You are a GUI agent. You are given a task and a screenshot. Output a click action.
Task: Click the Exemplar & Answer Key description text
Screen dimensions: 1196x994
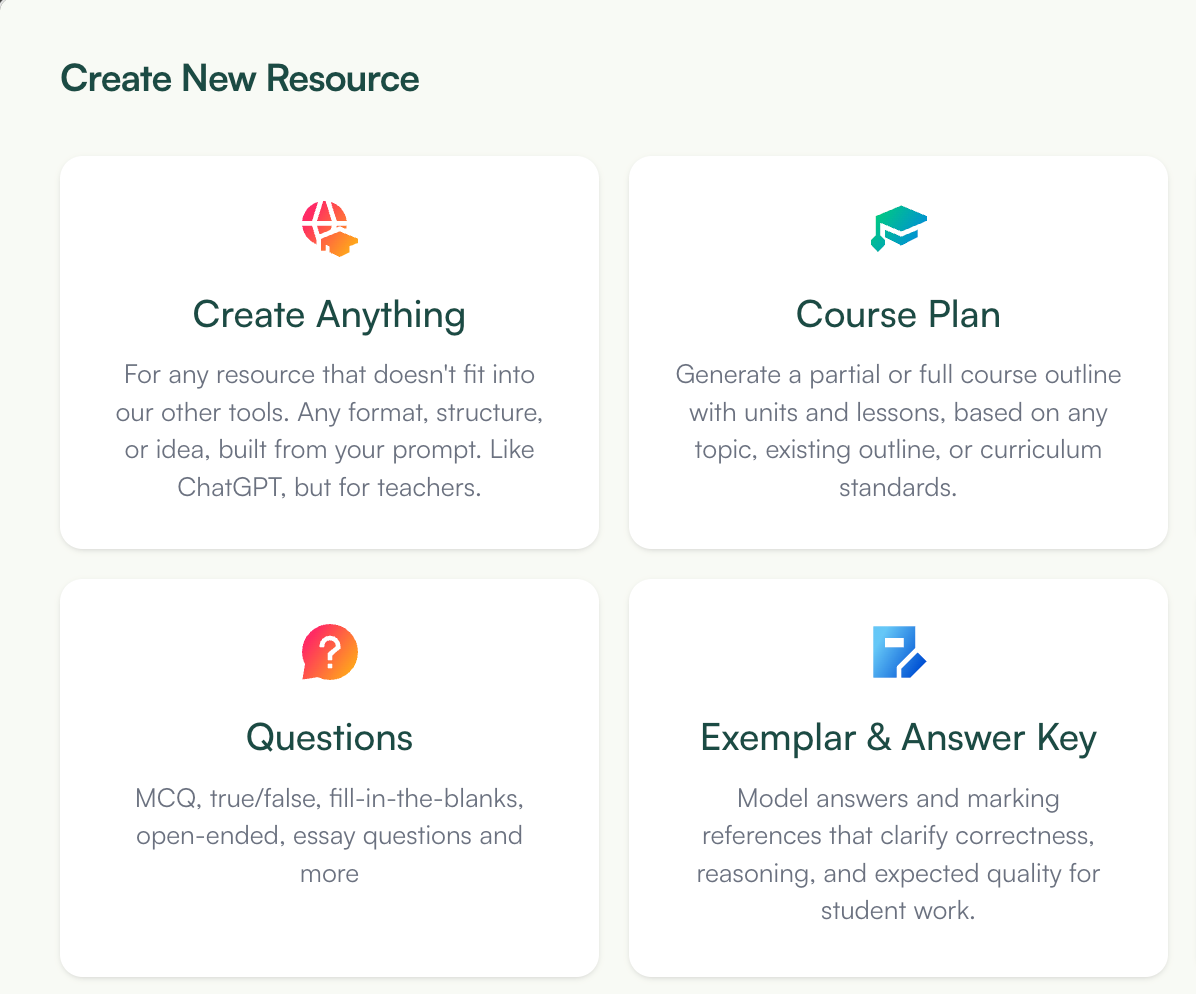[x=897, y=853]
